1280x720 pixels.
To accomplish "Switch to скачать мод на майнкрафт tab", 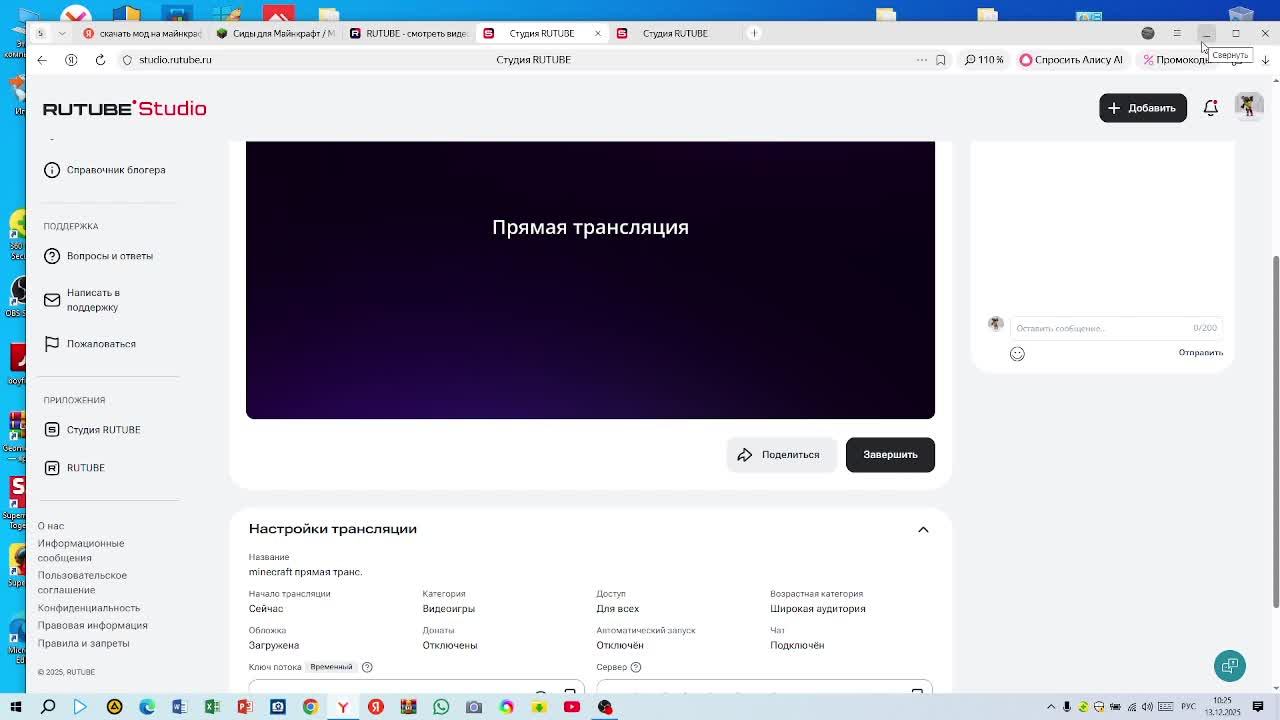I will 142,33.
